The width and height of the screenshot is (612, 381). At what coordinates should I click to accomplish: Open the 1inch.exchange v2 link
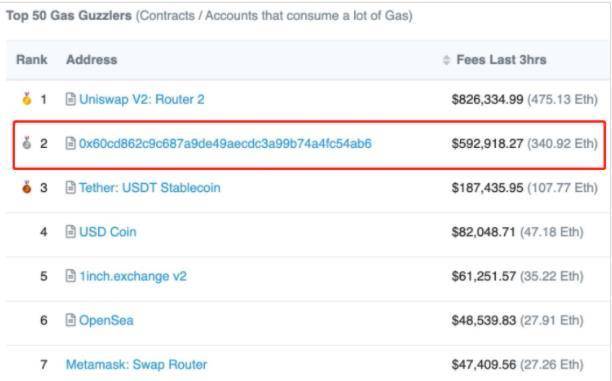point(133,276)
